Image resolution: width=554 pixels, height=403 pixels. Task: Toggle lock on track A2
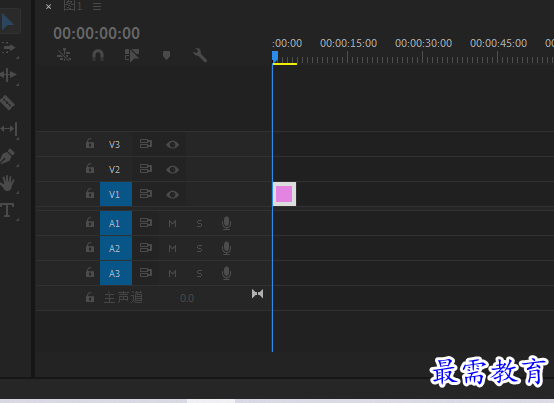point(90,247)
